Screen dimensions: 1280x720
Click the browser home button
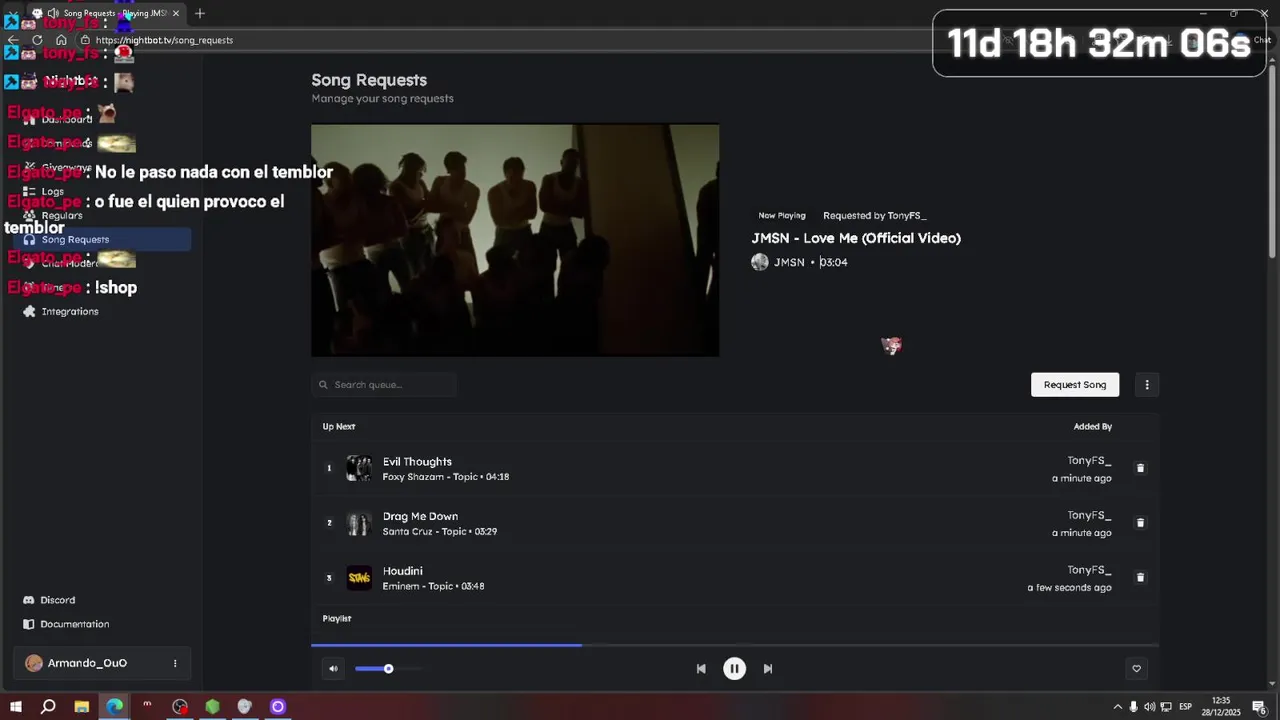point(61,40)
